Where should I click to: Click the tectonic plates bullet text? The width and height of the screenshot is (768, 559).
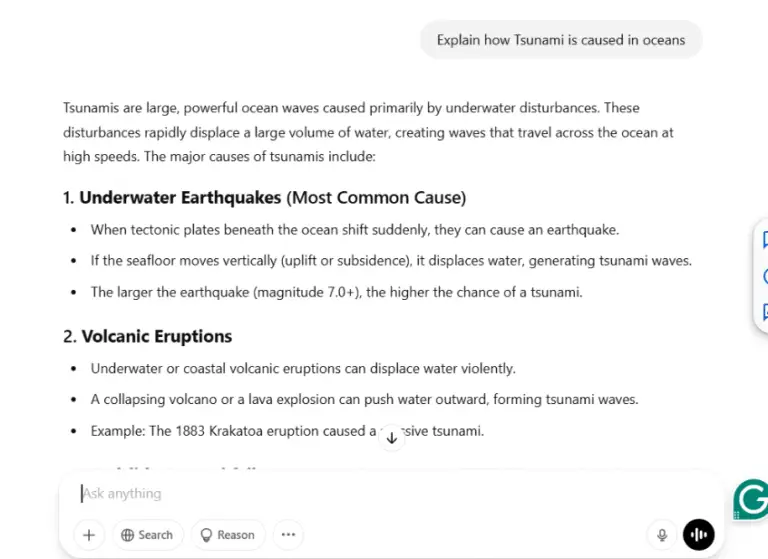[355, 229]
